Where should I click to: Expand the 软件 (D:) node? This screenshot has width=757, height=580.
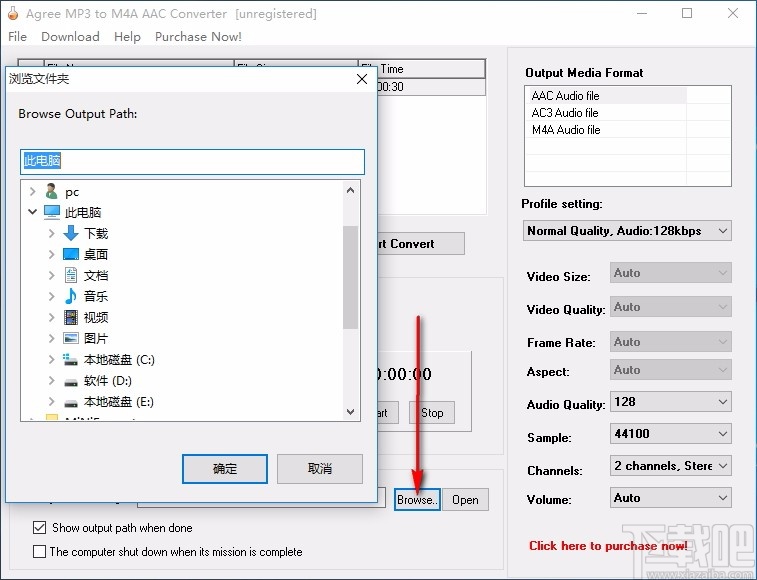52,381
